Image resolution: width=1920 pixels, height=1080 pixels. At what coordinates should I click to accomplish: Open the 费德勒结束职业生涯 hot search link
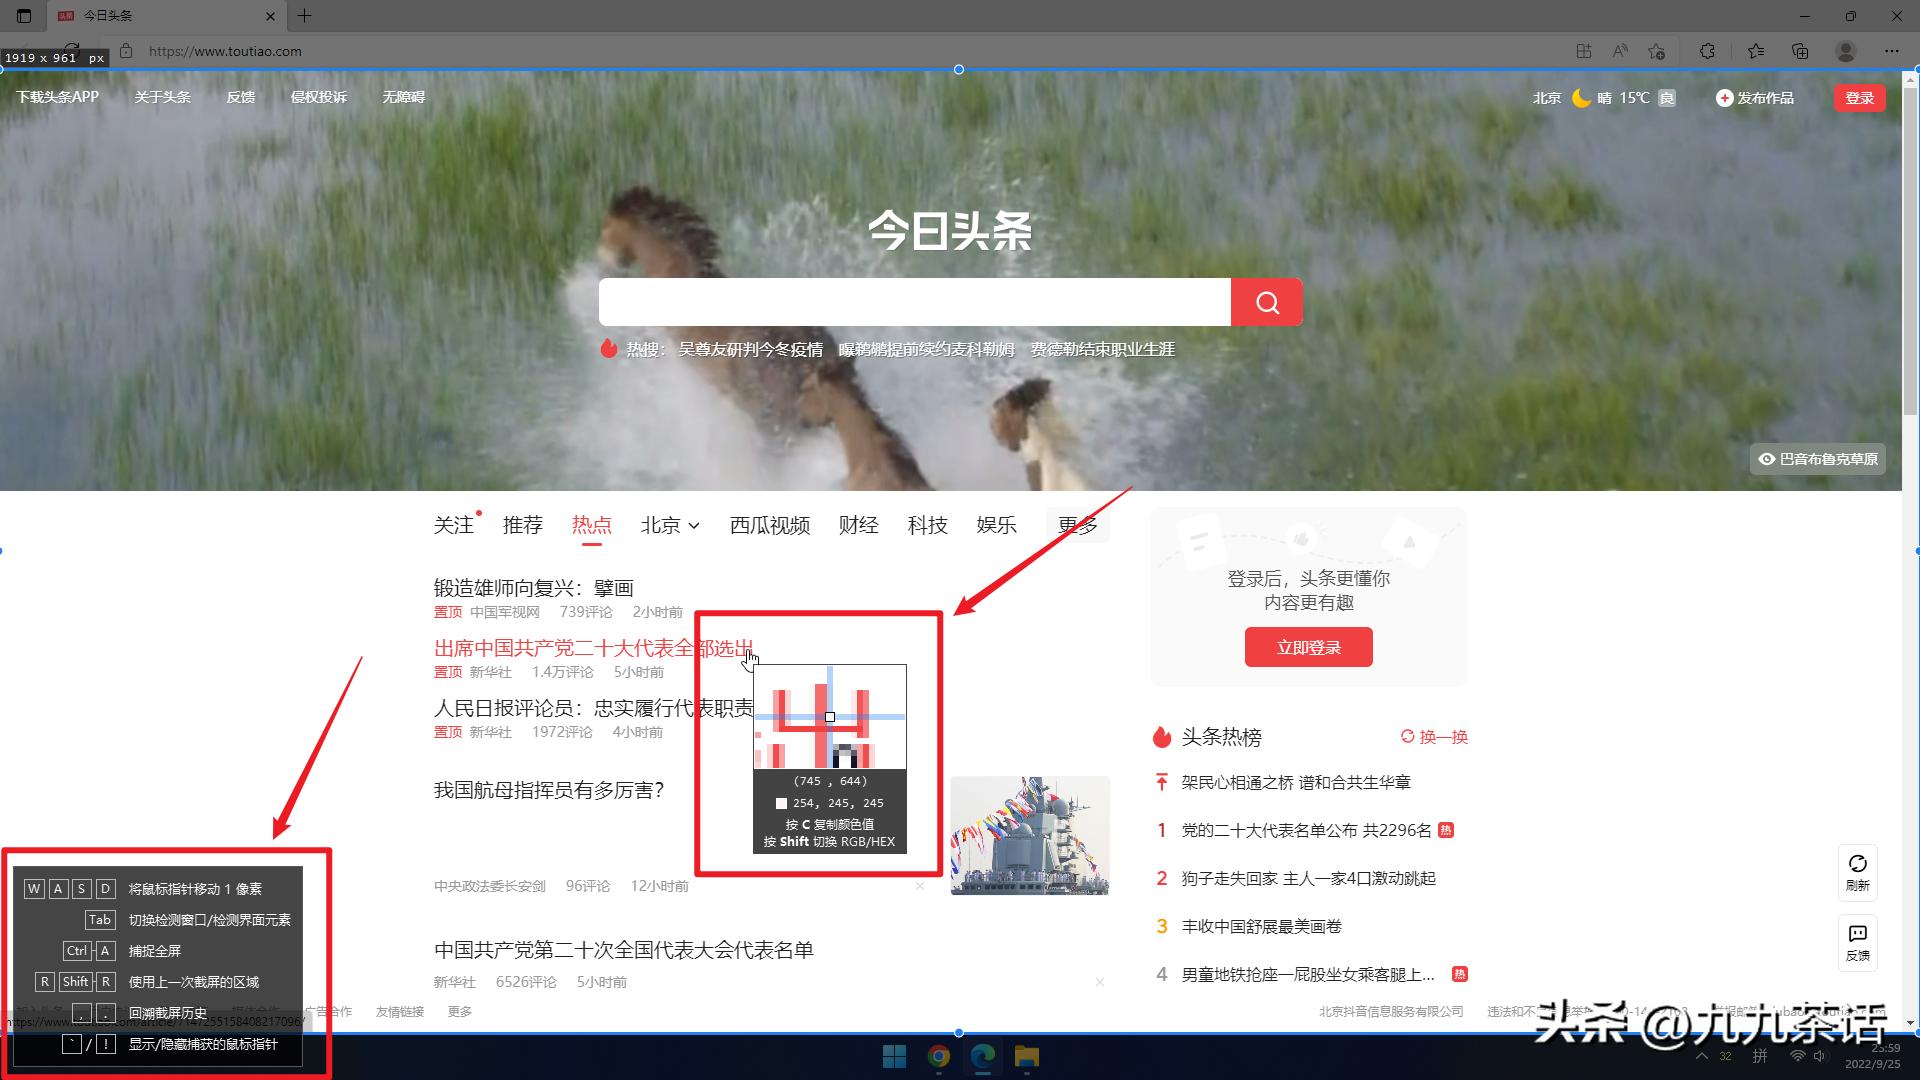pos(1102,349)
